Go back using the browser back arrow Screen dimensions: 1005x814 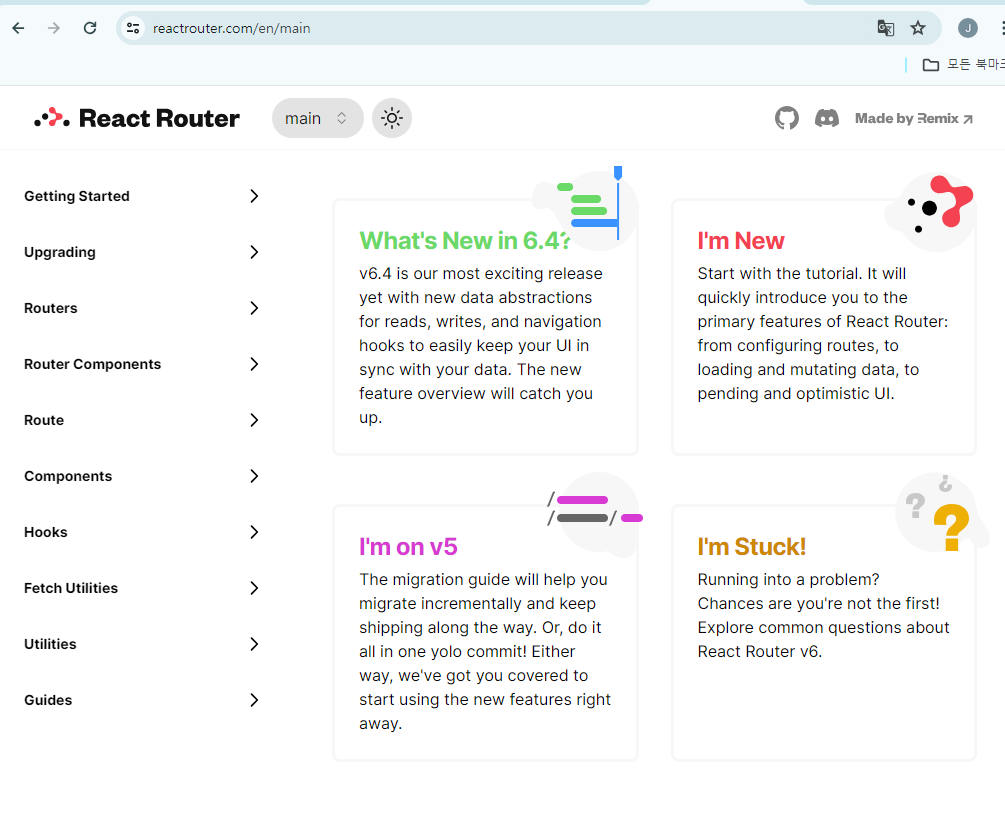coord(19,28)
